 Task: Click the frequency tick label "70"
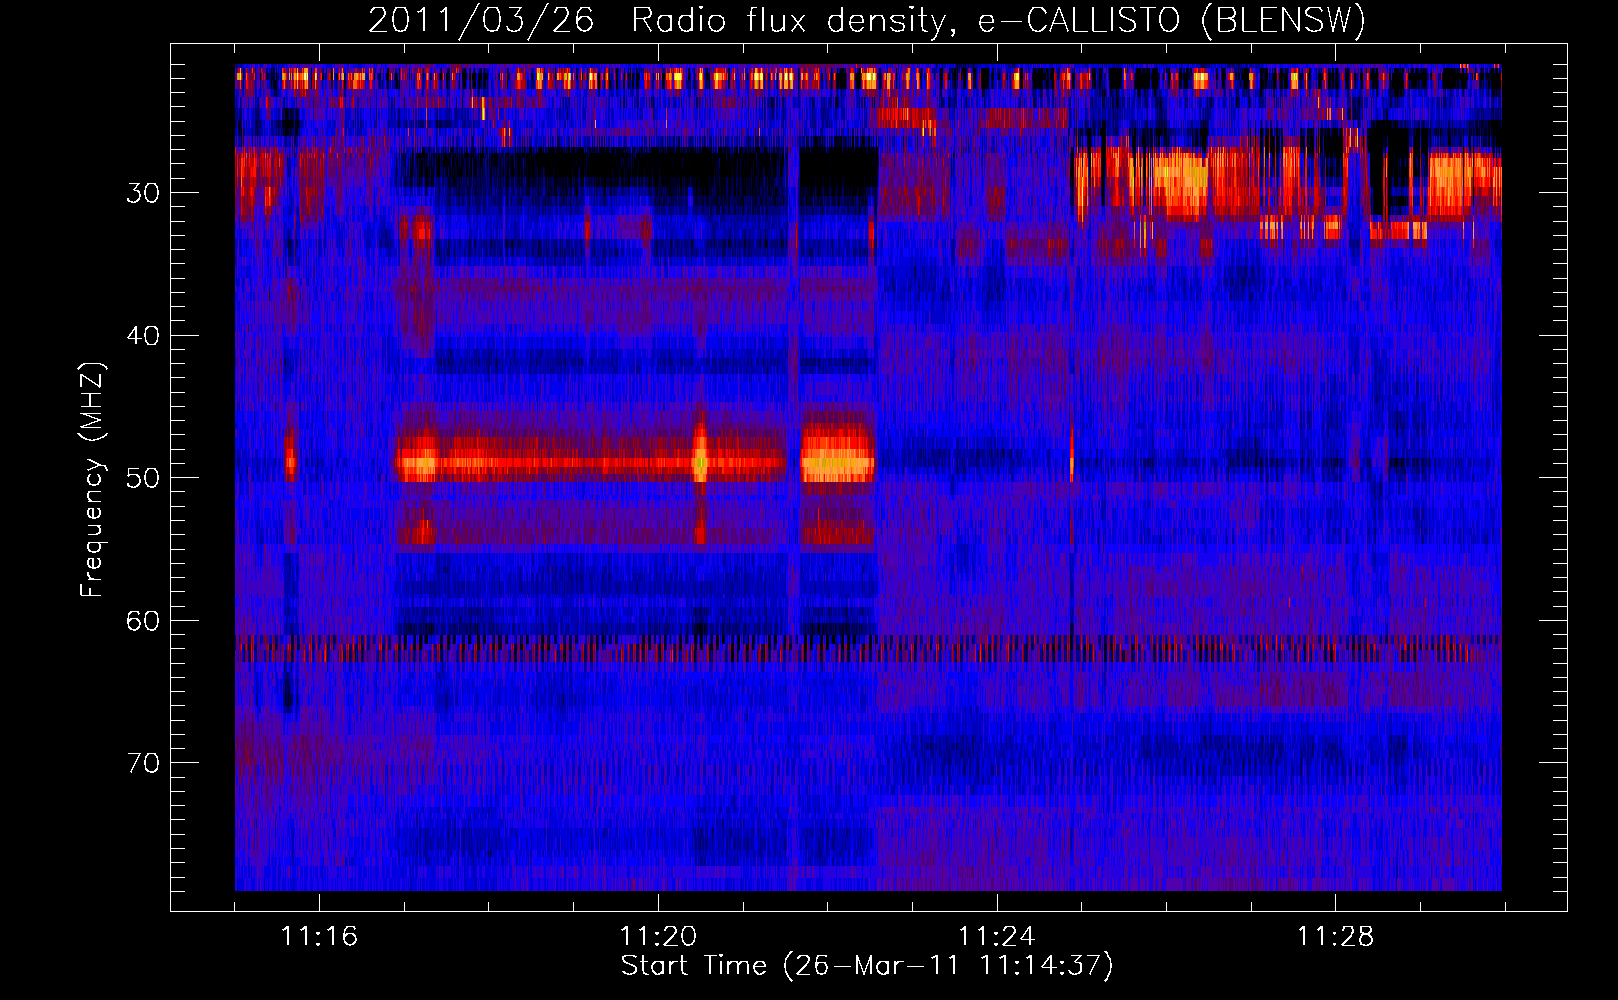tap(143, 764)
